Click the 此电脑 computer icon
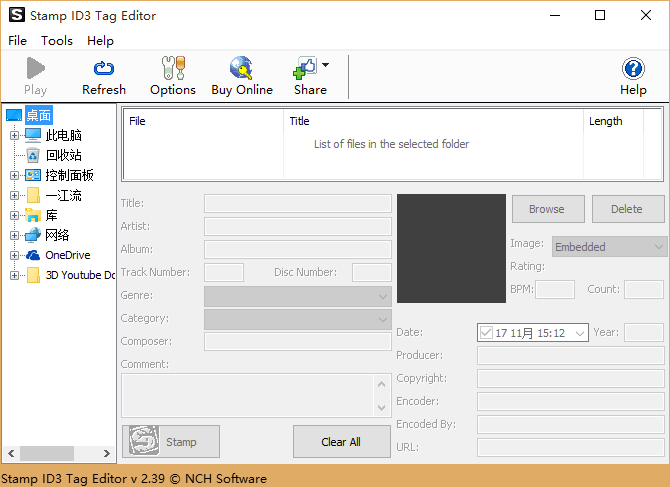 (33, 135)
